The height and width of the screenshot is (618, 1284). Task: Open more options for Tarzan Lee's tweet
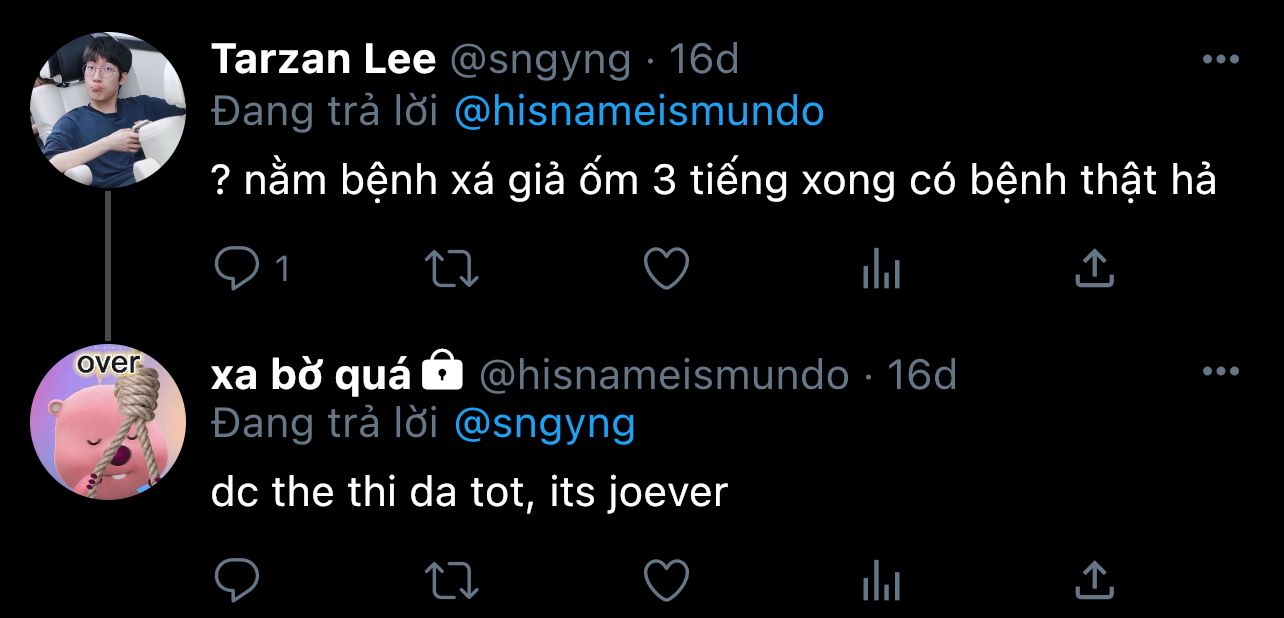pyautogui.click(x=1220, y=60)
